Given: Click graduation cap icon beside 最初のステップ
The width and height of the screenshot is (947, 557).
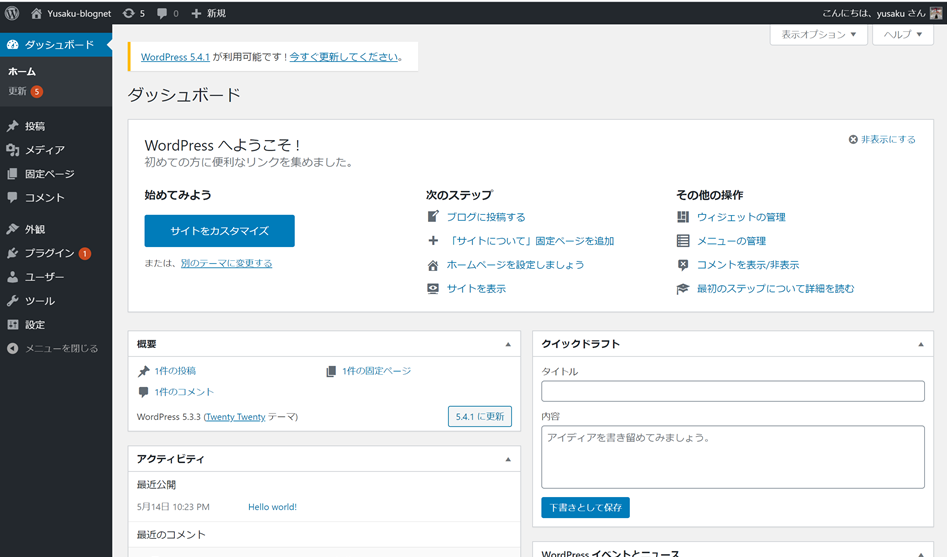Looking at the screenshot, I should tap(683, 289).
